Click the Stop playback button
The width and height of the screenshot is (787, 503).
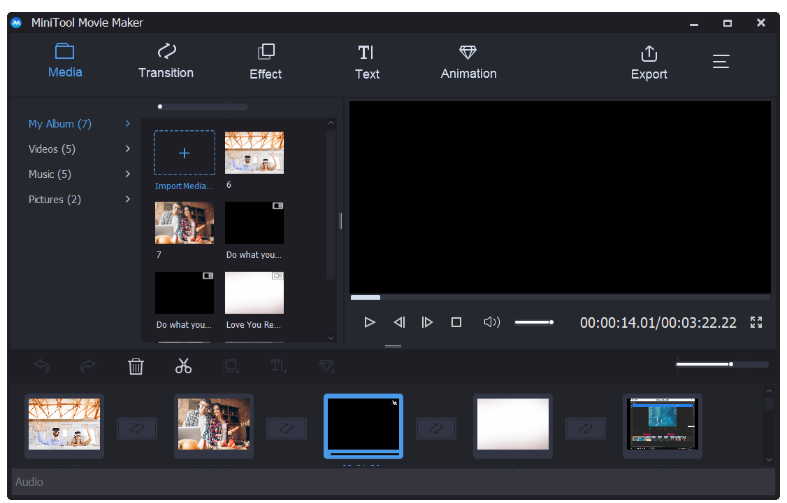456,322
